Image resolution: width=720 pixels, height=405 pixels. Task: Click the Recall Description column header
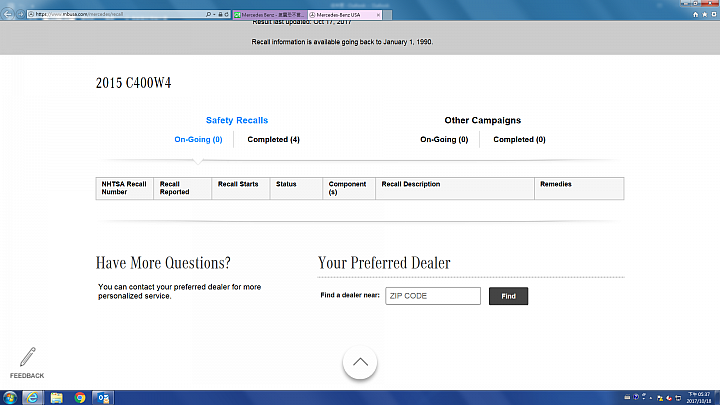coord(455,188)
